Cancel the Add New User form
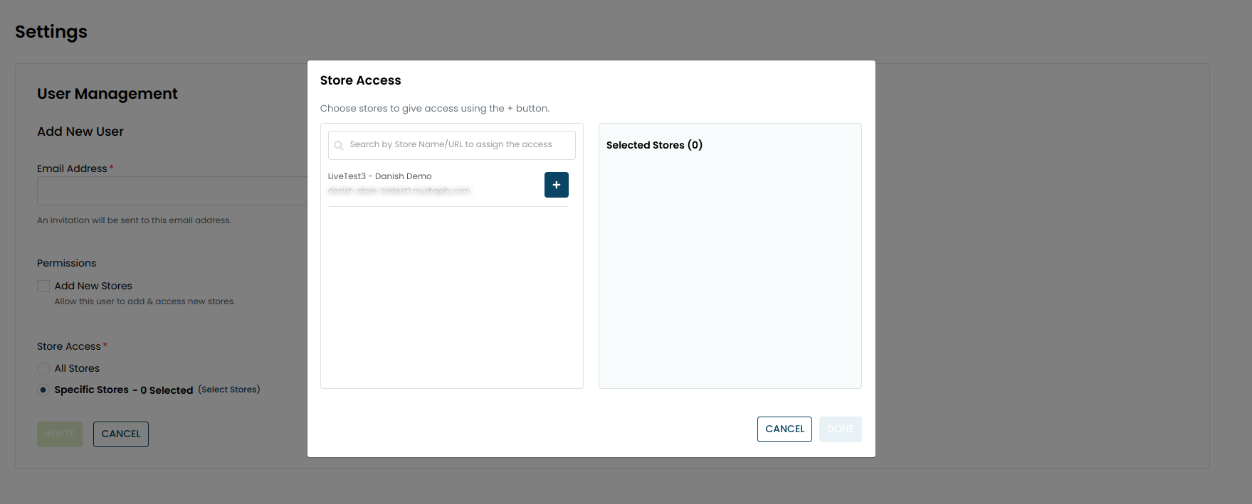1252x504 pixels. pos(121,434)
